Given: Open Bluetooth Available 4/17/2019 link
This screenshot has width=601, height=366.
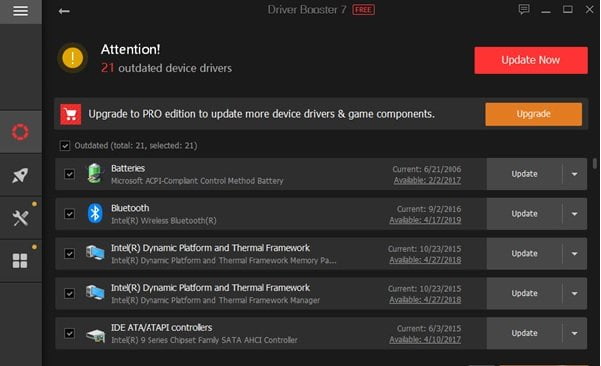Looking at the screenshot, I should click(x=425, y=220).
